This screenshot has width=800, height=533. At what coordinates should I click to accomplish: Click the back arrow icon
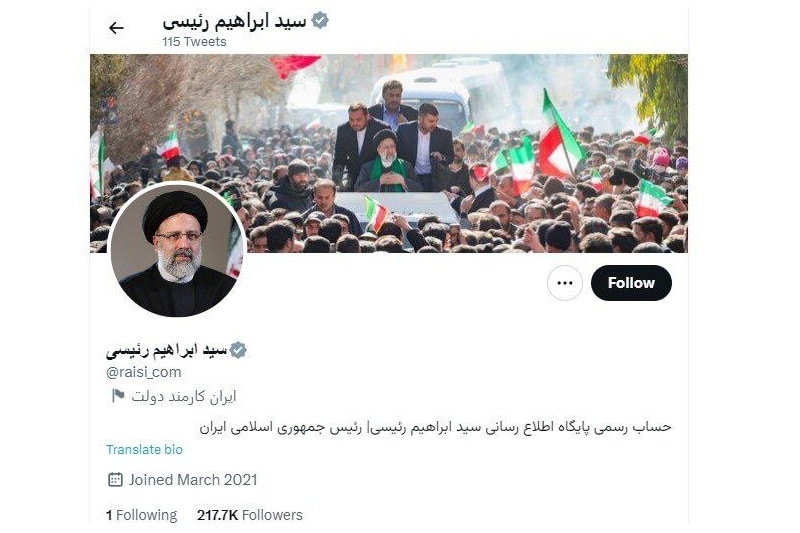pyautogui.click(x=116, y=28)
